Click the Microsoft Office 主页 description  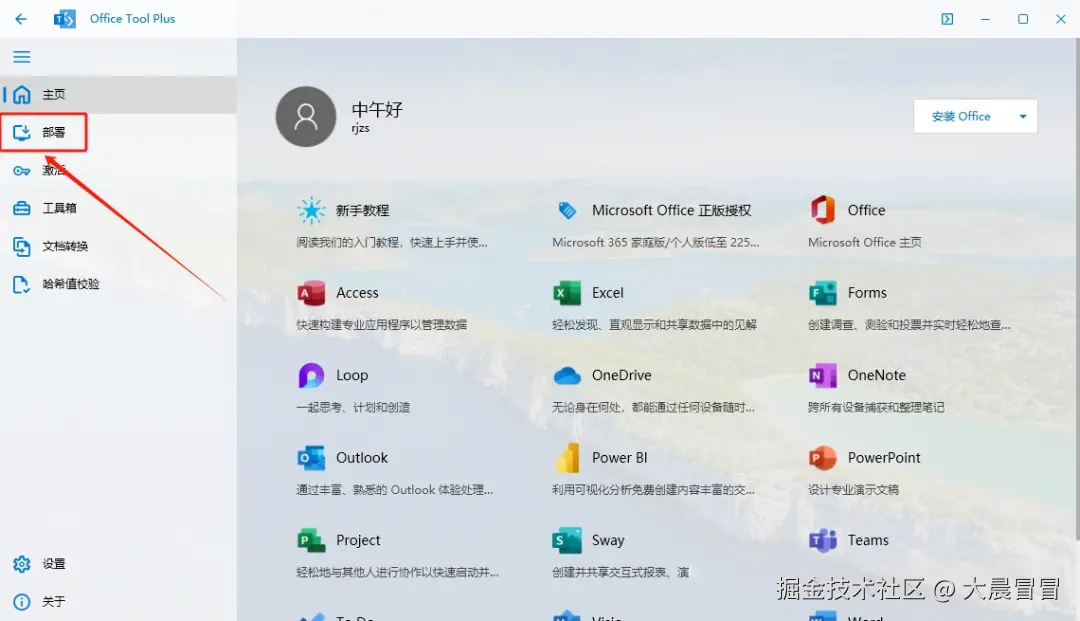coord(864,242)
